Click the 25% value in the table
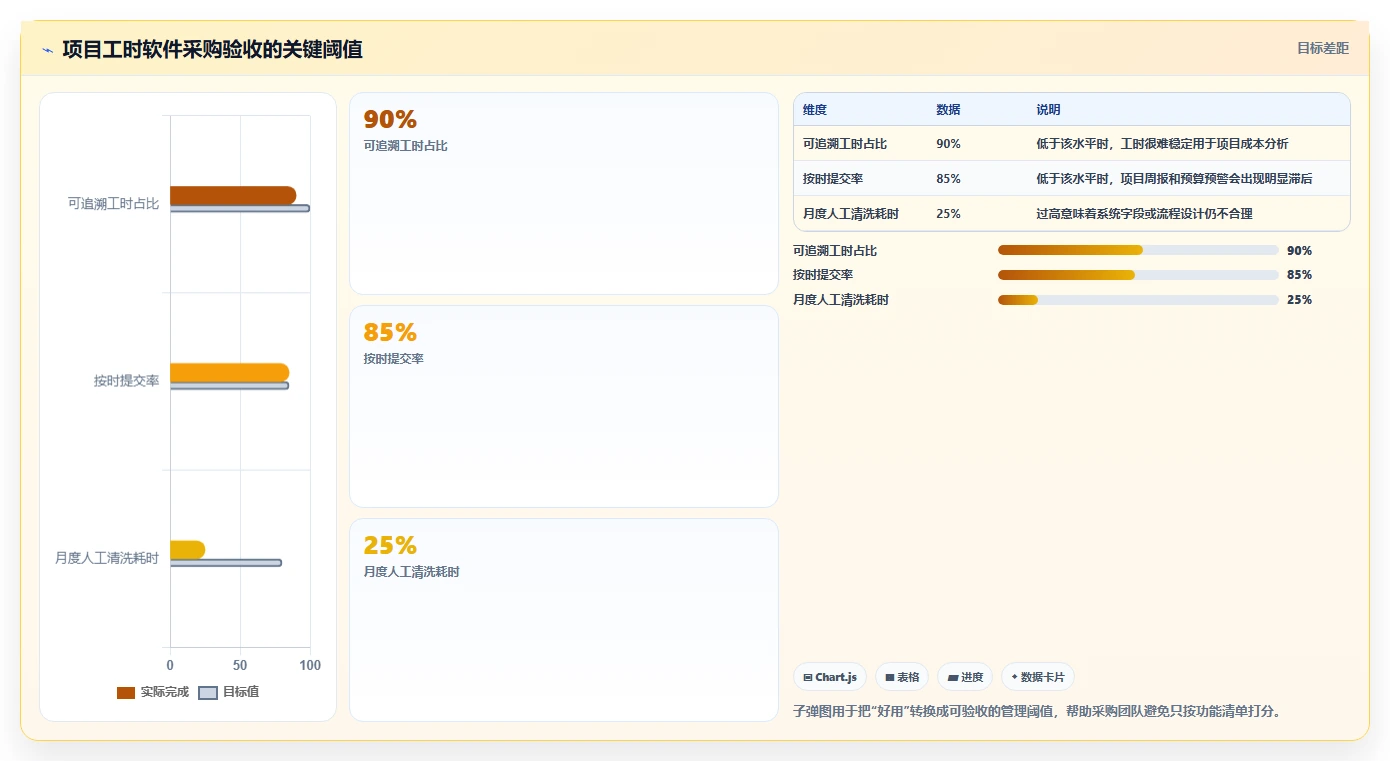The width and height of the screenshot is (1390, 761). point(948,214)
